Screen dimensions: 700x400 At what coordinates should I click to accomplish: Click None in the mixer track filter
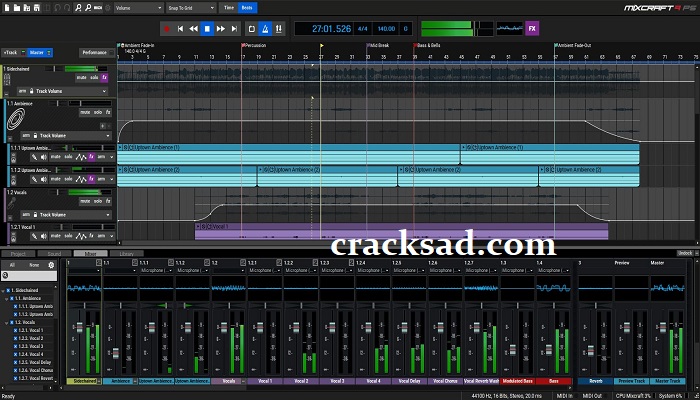tap(34, 265)
